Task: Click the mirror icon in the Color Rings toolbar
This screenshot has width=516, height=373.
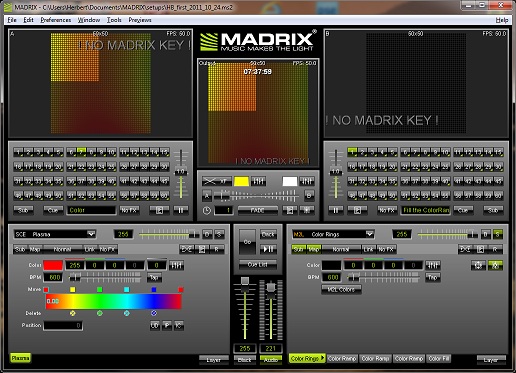Action: 465,249
